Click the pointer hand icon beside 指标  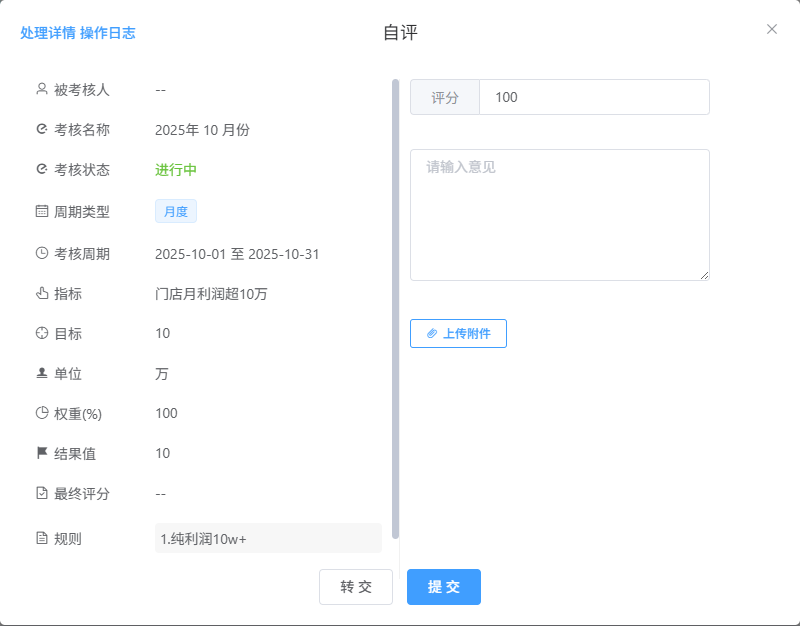pyautogui.click(x=42, y=293)
